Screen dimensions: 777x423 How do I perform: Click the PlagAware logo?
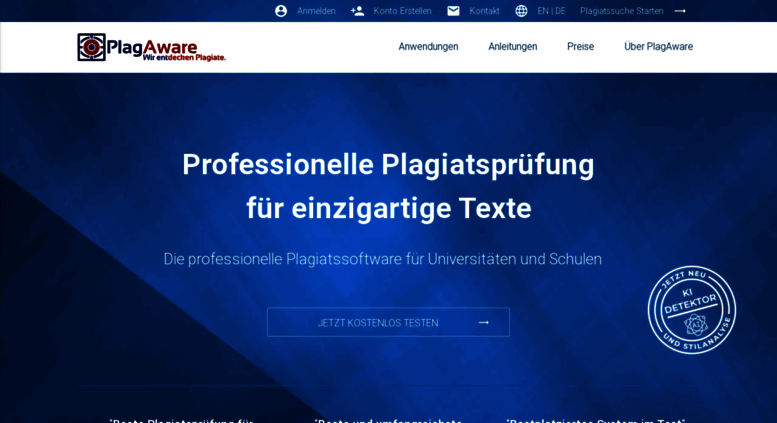click(x=151, y=48)
